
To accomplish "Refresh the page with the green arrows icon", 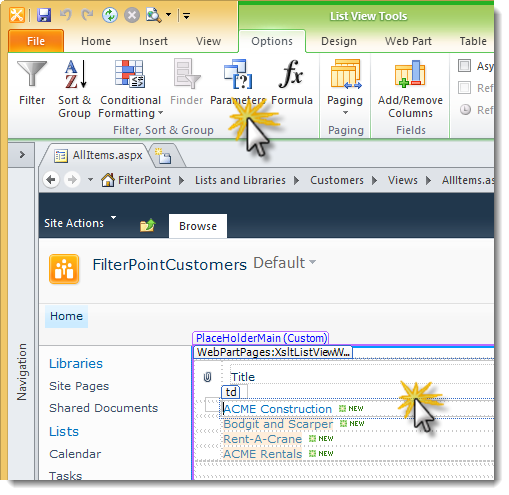I will (110, 15).
